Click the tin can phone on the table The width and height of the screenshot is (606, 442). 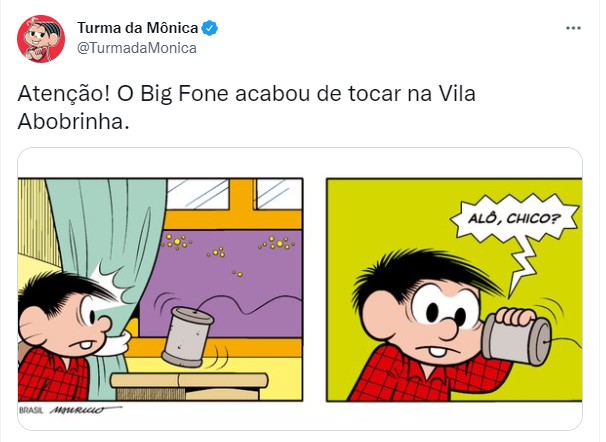(187, 337)
